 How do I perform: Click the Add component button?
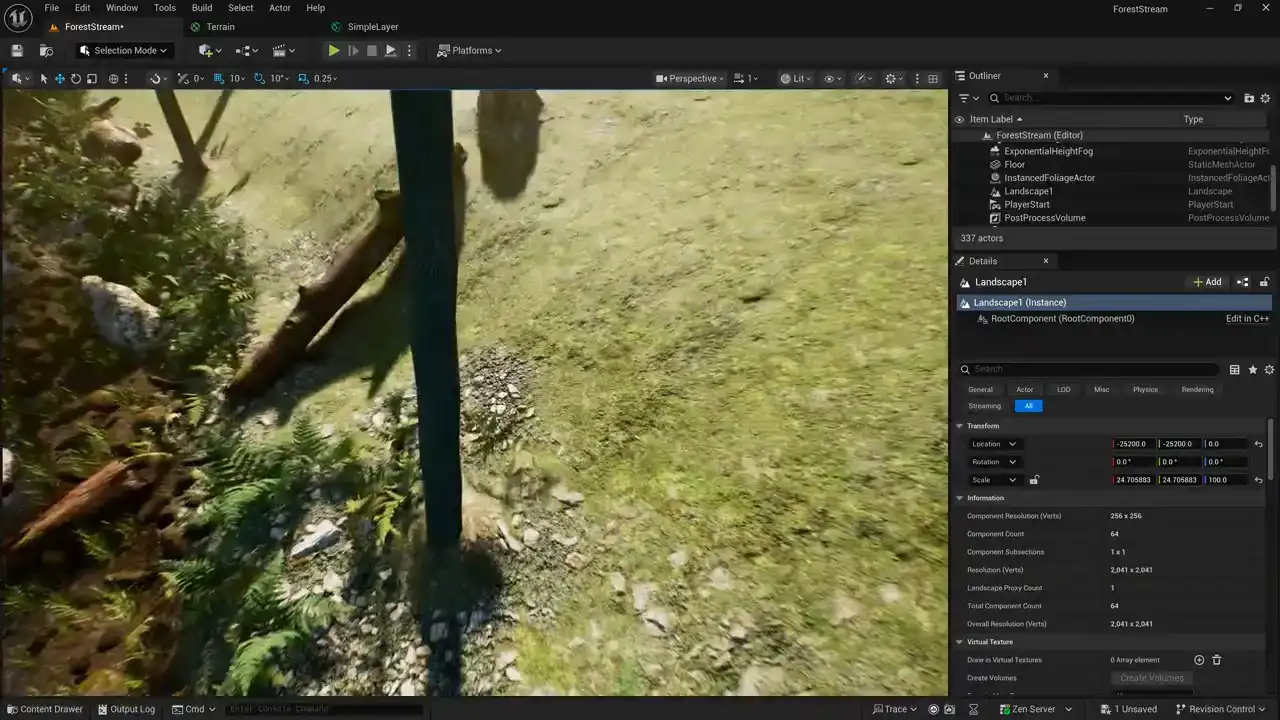(x=1207, y=282)
